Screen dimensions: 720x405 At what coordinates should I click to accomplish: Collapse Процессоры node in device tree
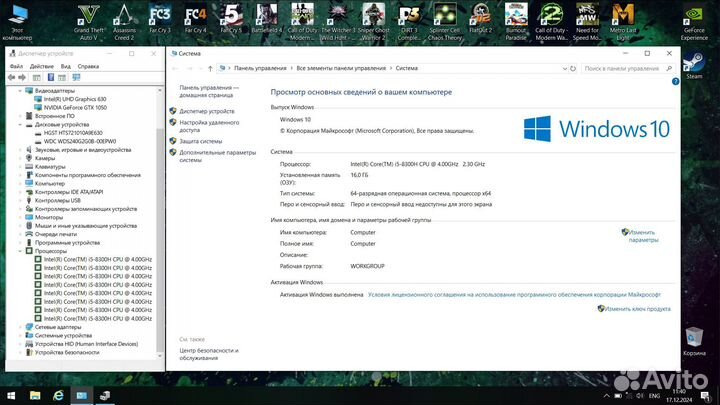pyautogui.click(x=20, y=251)
